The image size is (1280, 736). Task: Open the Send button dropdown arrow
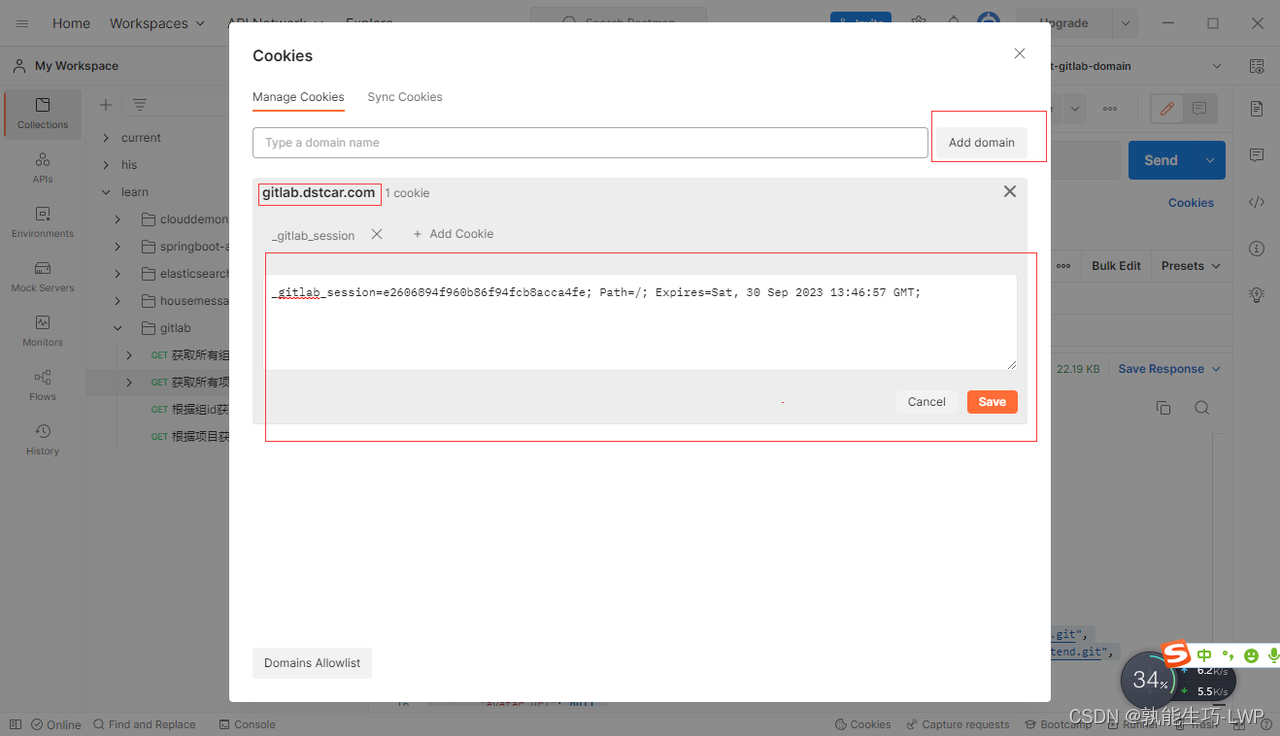tap(1210, 160)
